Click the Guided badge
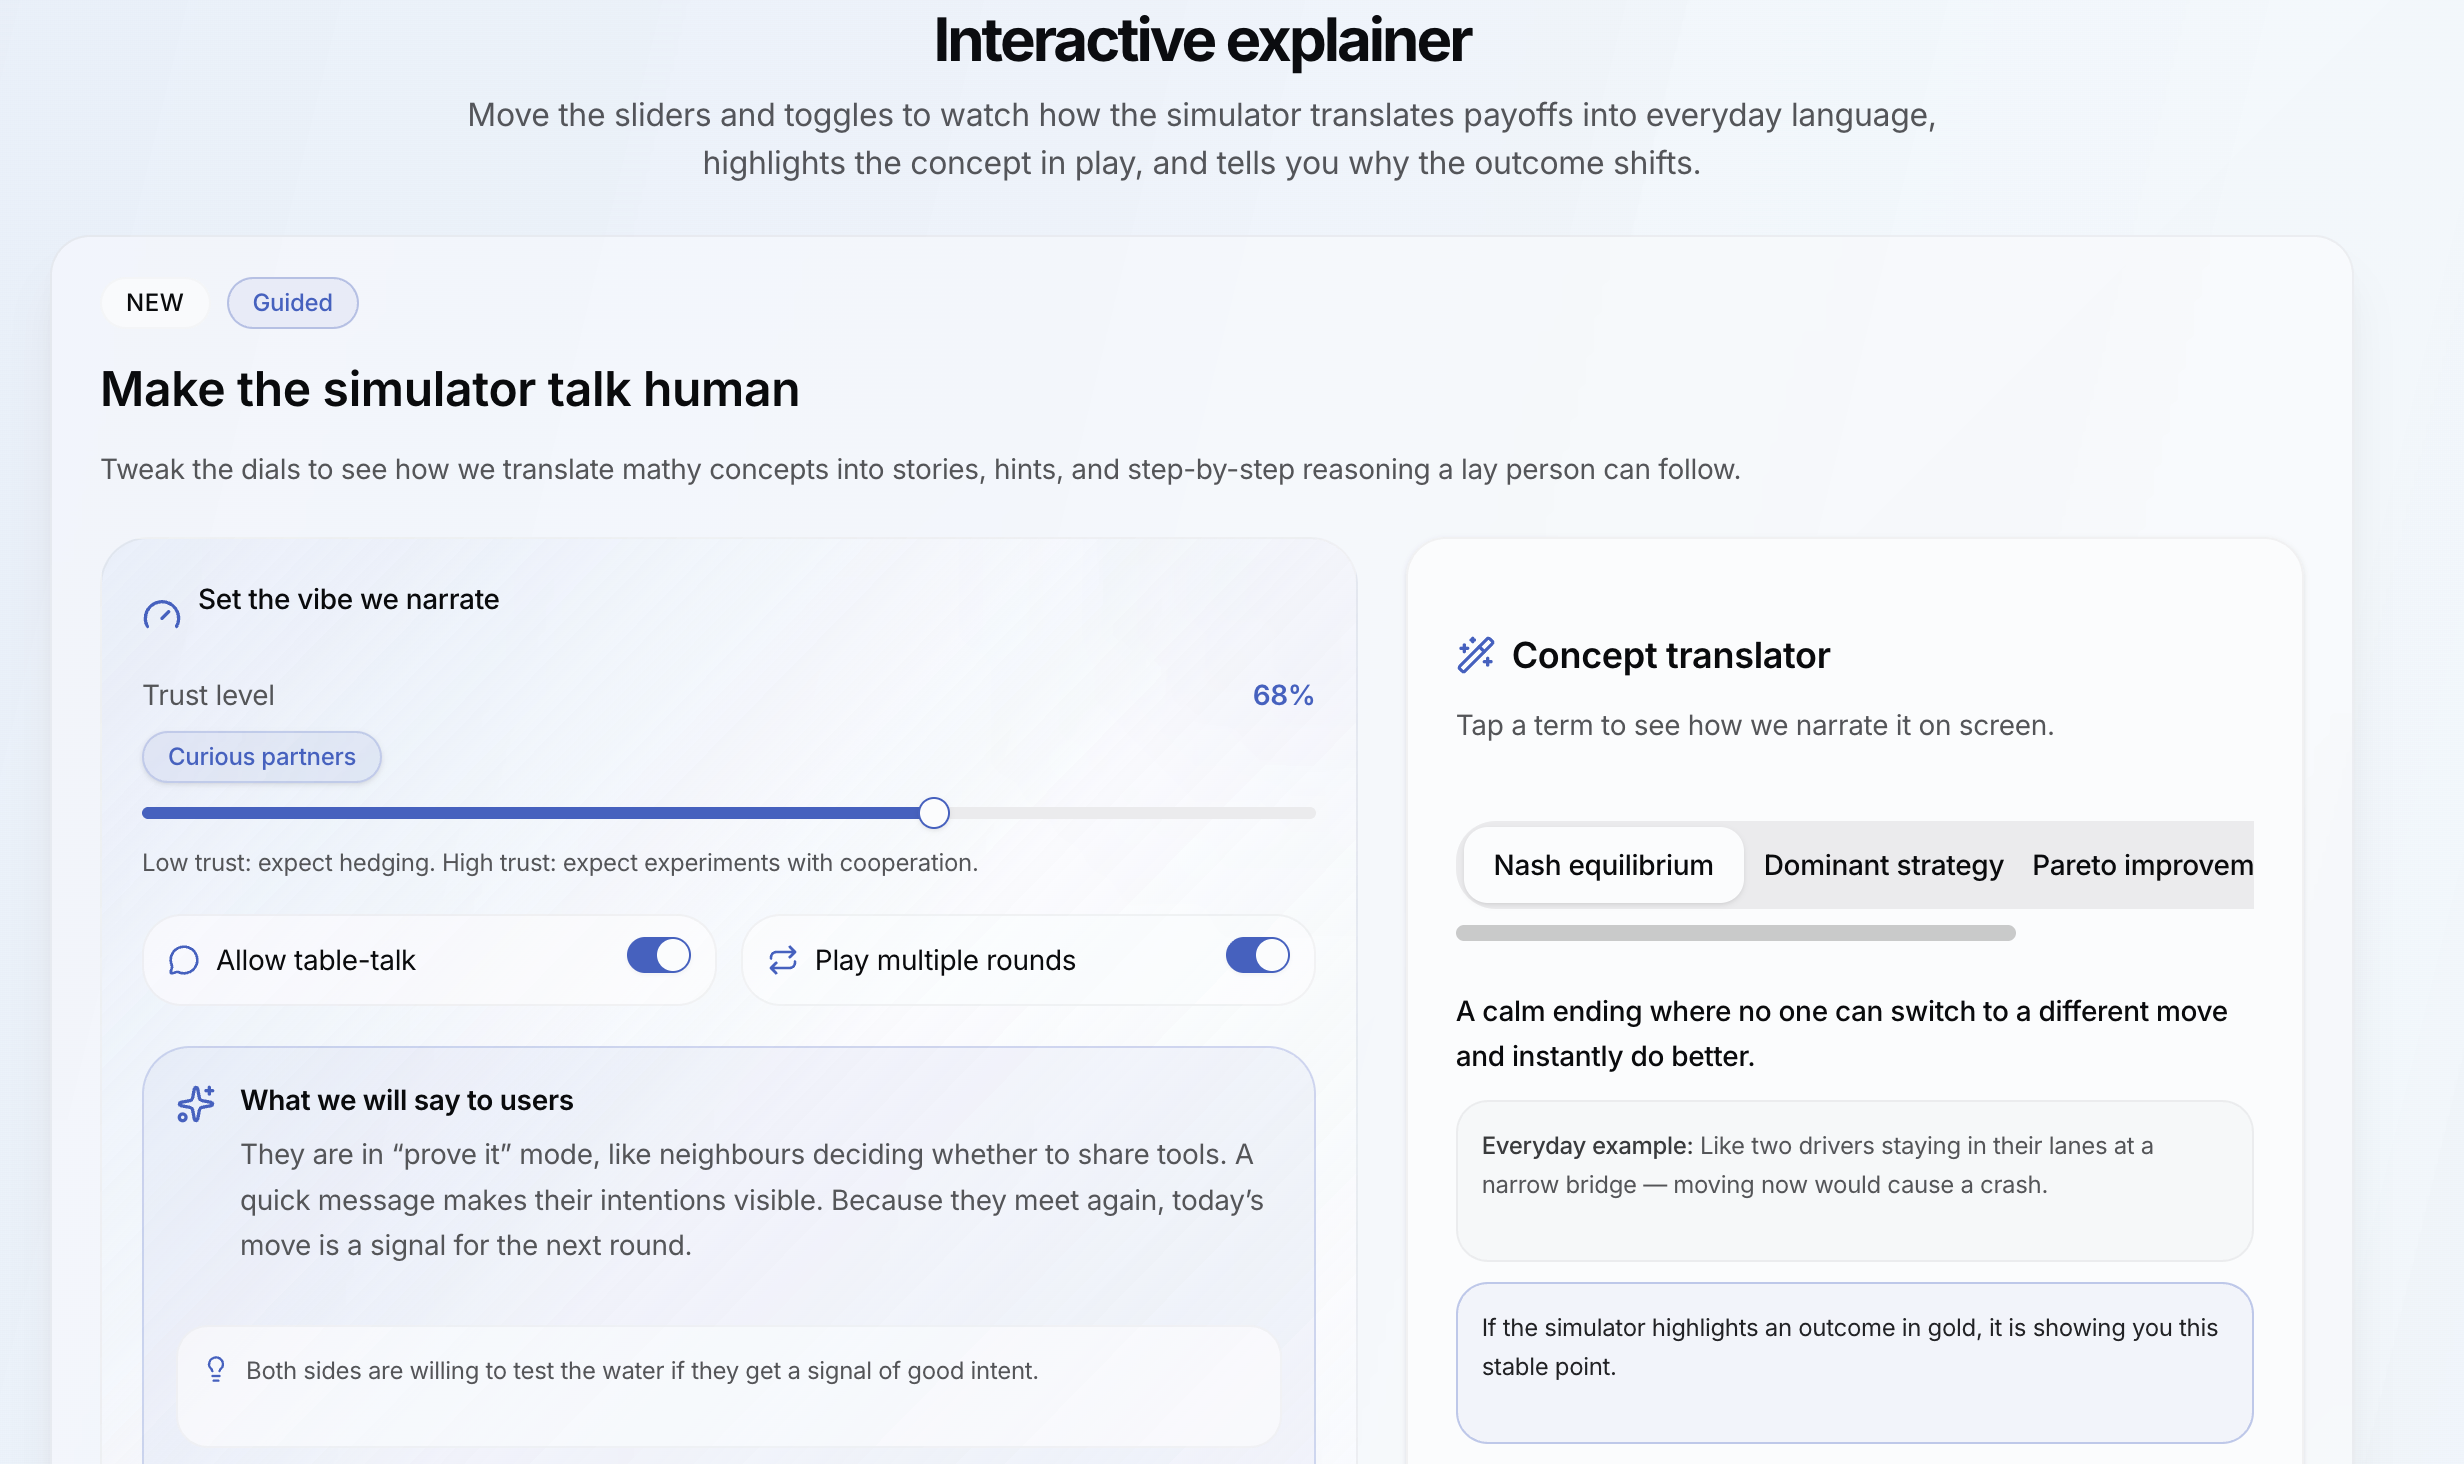The width and height of the screenshot is (2464, 1464). (x=292, y=303)
